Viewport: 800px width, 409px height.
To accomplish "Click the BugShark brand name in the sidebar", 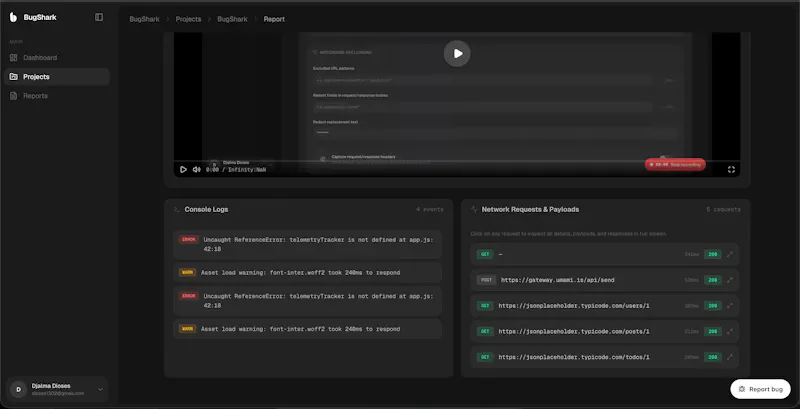I will tap(40, 17).
